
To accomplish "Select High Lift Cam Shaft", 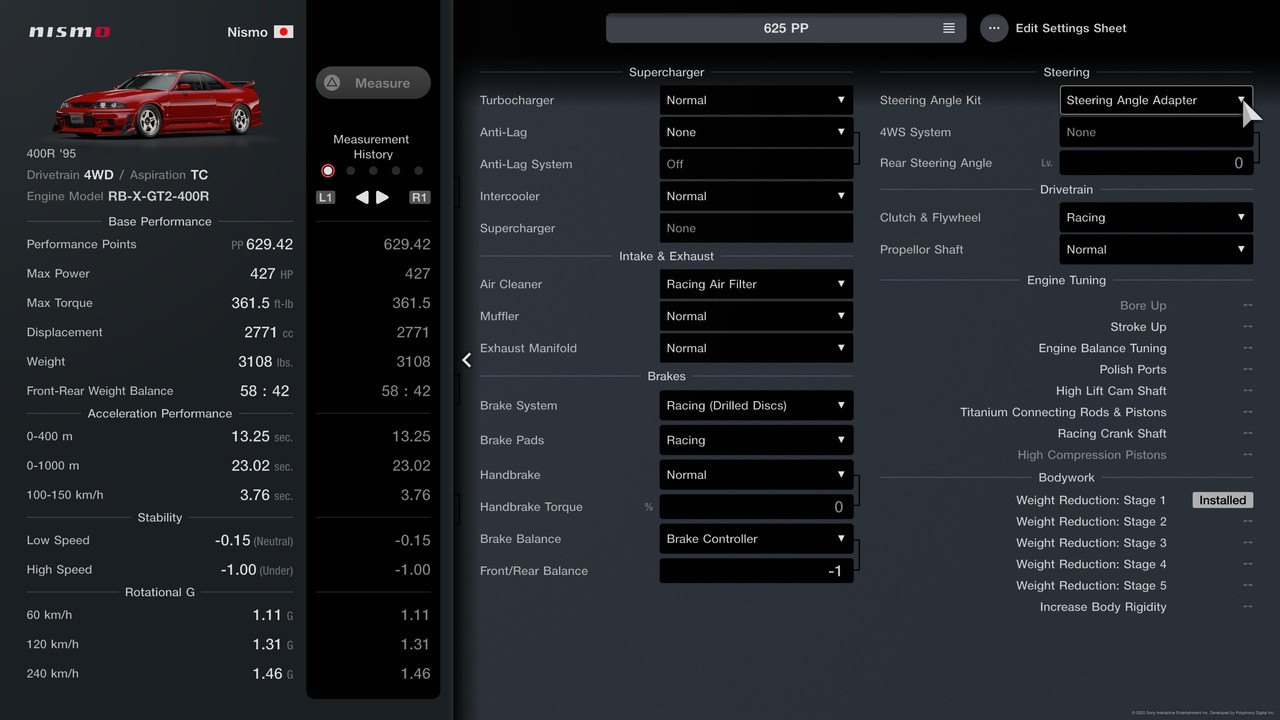I will pos(1111,391).
